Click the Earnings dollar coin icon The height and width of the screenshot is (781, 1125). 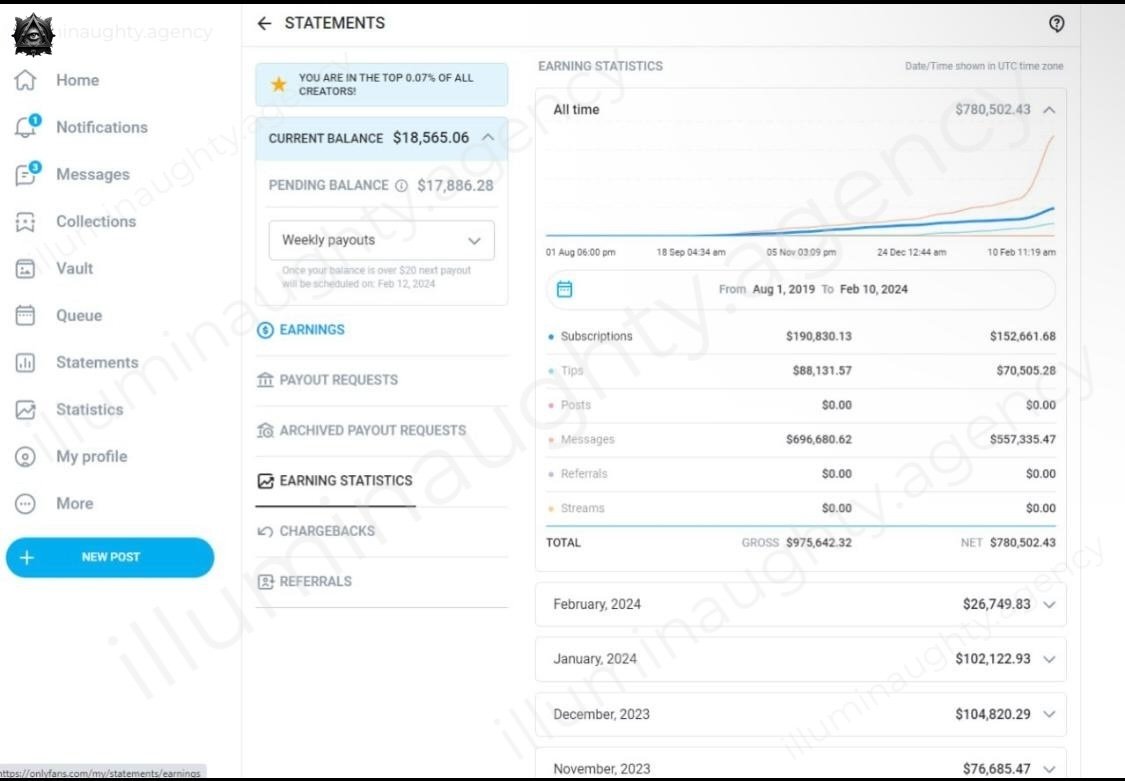[x=265, y=330]
